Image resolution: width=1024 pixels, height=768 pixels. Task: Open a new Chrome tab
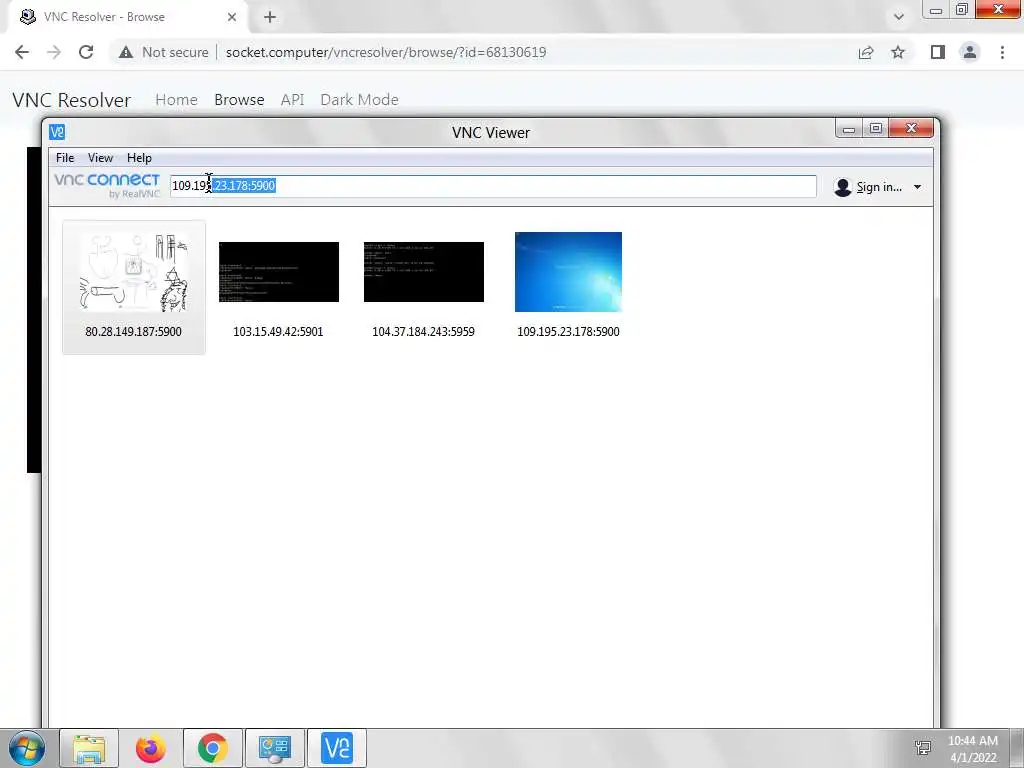pyautogui.click(x=270, y=17)
